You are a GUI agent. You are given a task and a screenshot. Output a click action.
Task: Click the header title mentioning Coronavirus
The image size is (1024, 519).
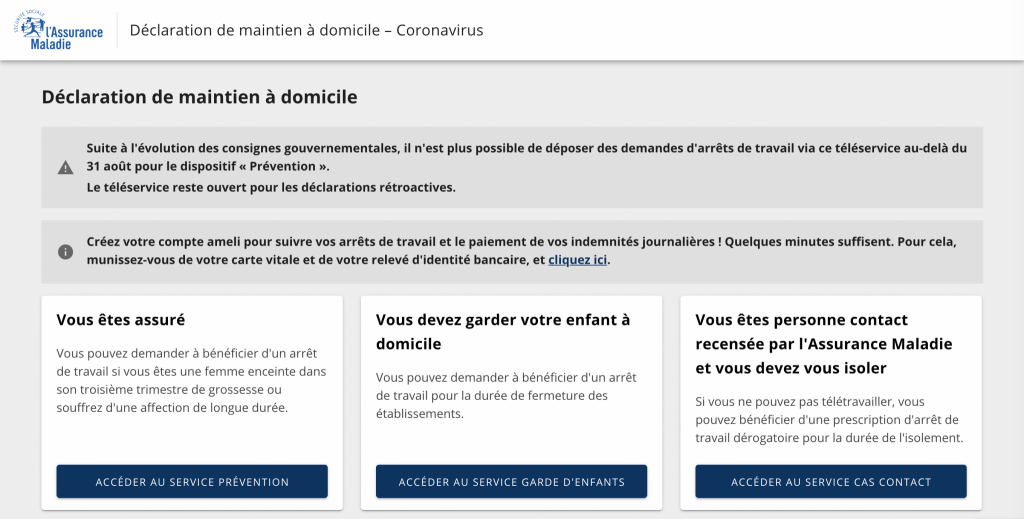point(306,30)
